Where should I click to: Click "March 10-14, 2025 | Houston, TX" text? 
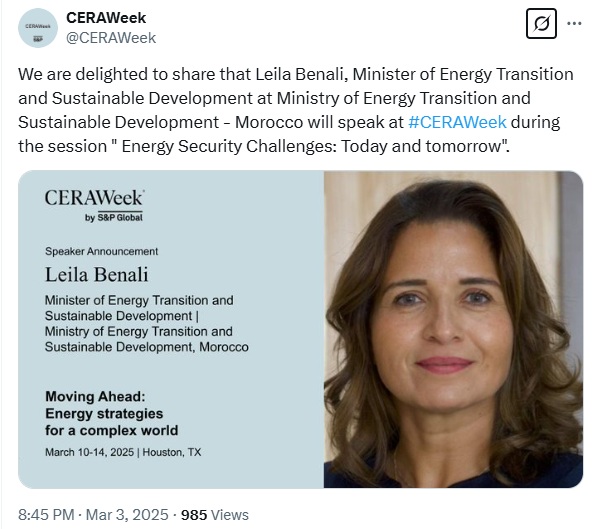pyautogui.click(x=123, y=452)
